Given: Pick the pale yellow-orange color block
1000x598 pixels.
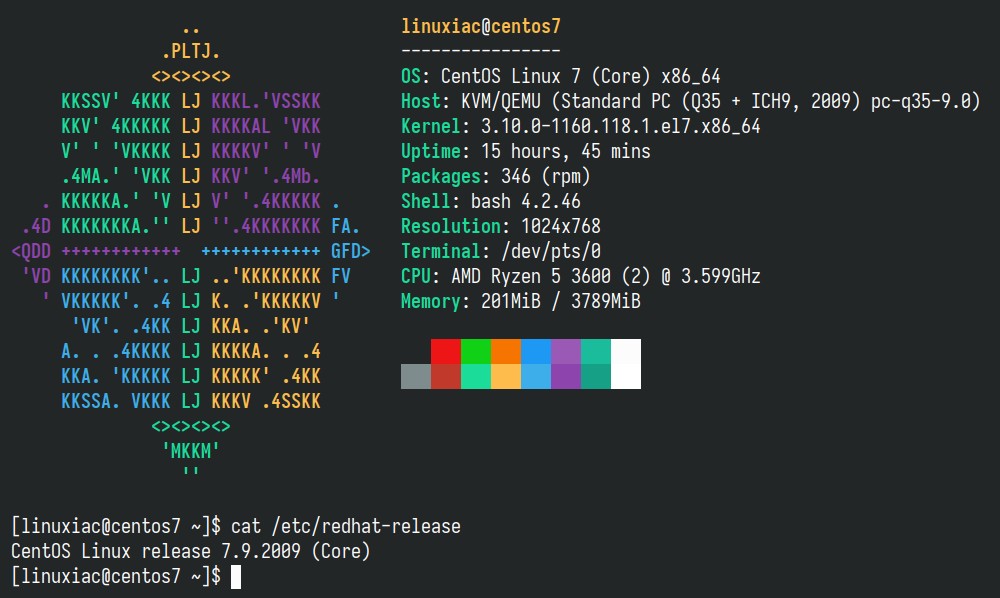Looking at the screenshot, I should click(x=506, y=376).
